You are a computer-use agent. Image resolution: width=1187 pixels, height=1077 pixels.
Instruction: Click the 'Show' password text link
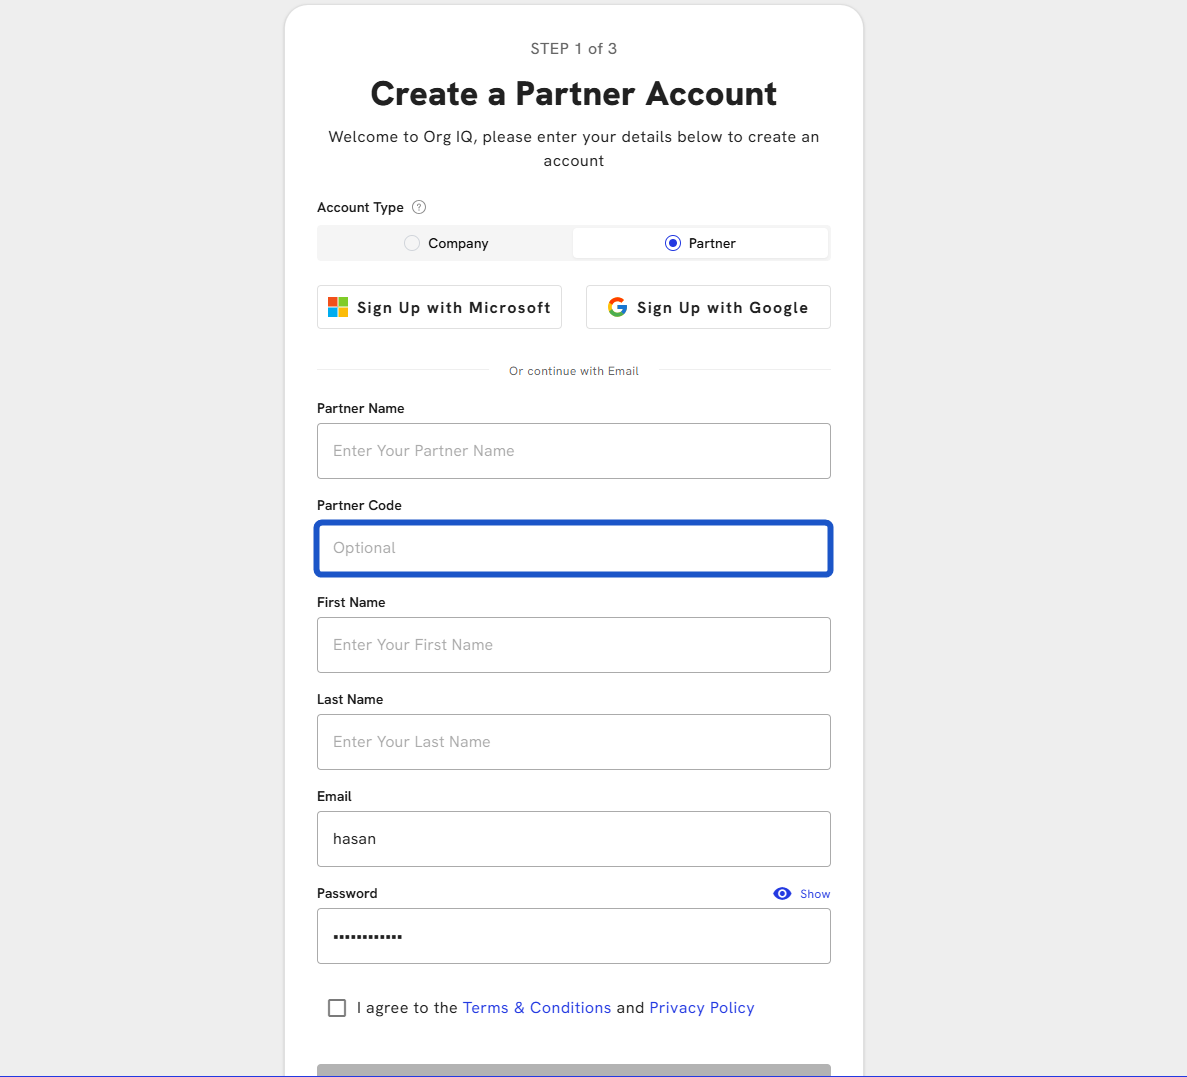point(815,894)
